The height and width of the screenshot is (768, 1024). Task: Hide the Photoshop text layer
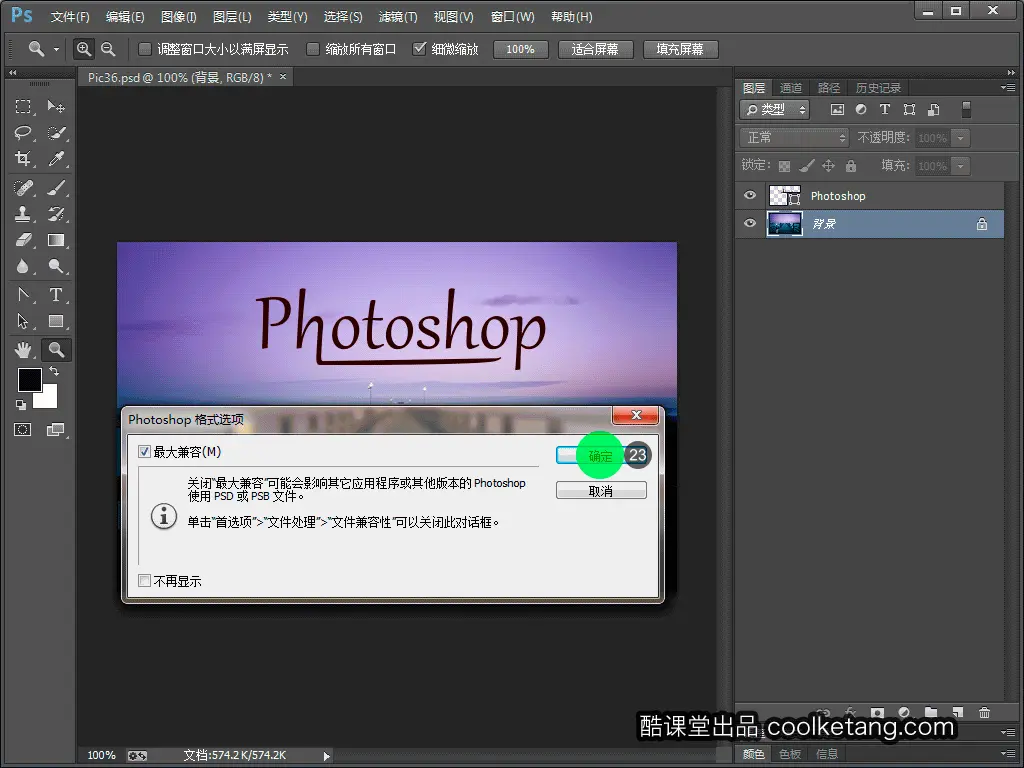pos(750,195)
